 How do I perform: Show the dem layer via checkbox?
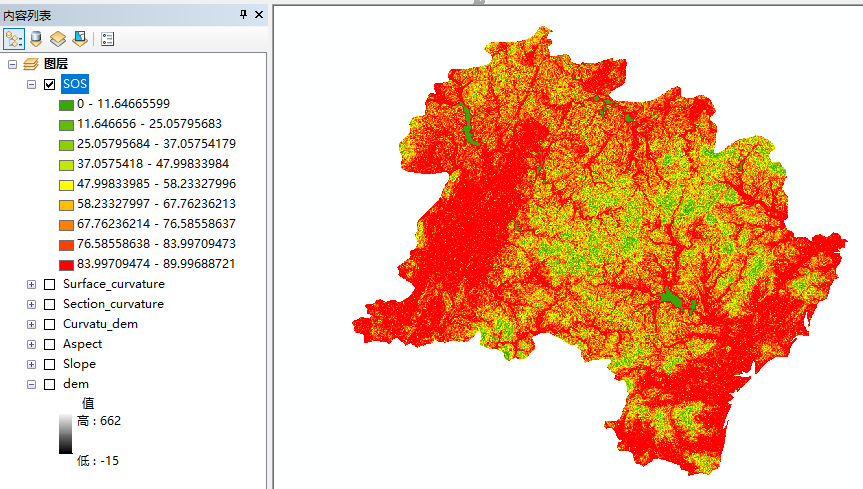(x=50, y=384)
